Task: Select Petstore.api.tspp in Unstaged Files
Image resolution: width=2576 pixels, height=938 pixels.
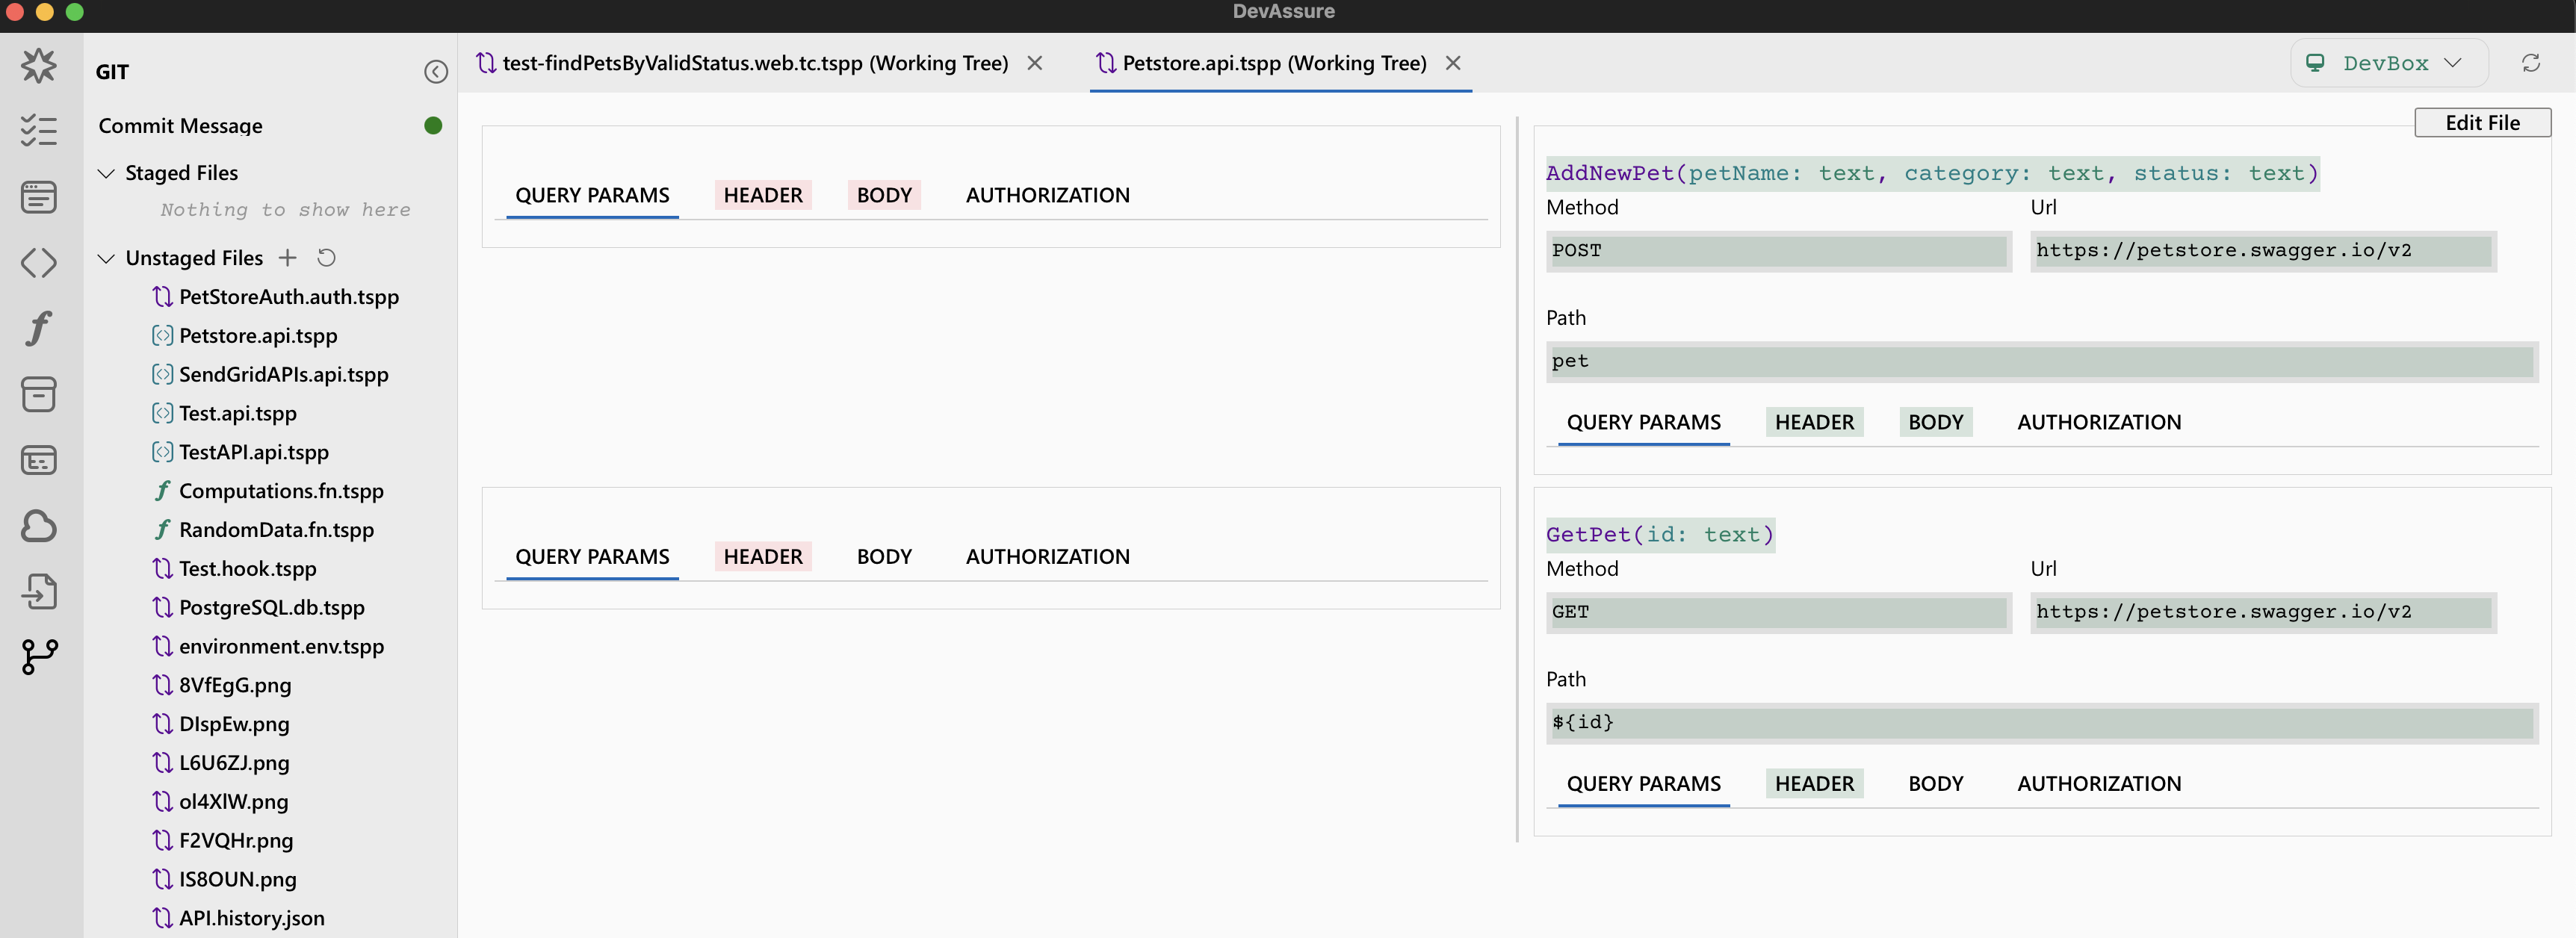Action: pos(257,335)
